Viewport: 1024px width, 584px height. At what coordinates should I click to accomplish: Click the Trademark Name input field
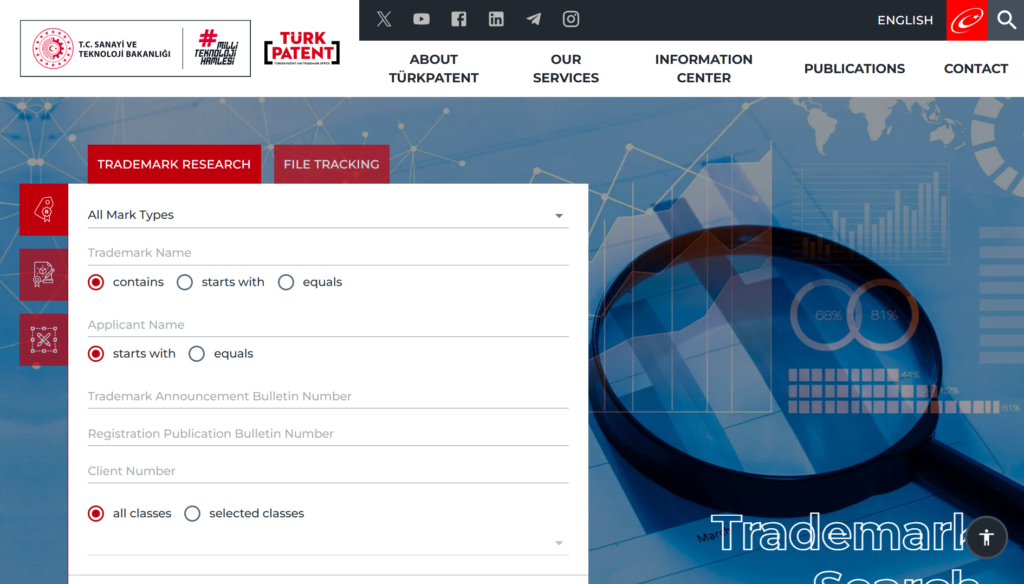coord(328,253)
